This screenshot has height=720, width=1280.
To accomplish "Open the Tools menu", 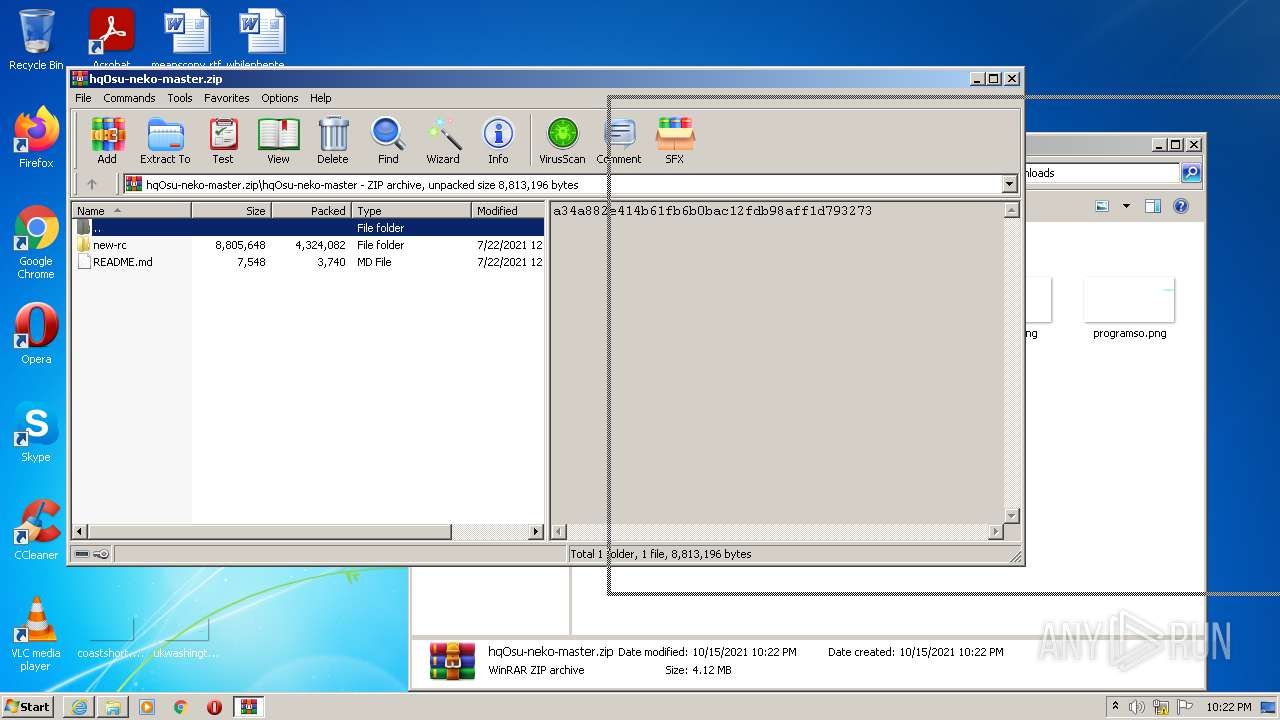I will 180,98.
